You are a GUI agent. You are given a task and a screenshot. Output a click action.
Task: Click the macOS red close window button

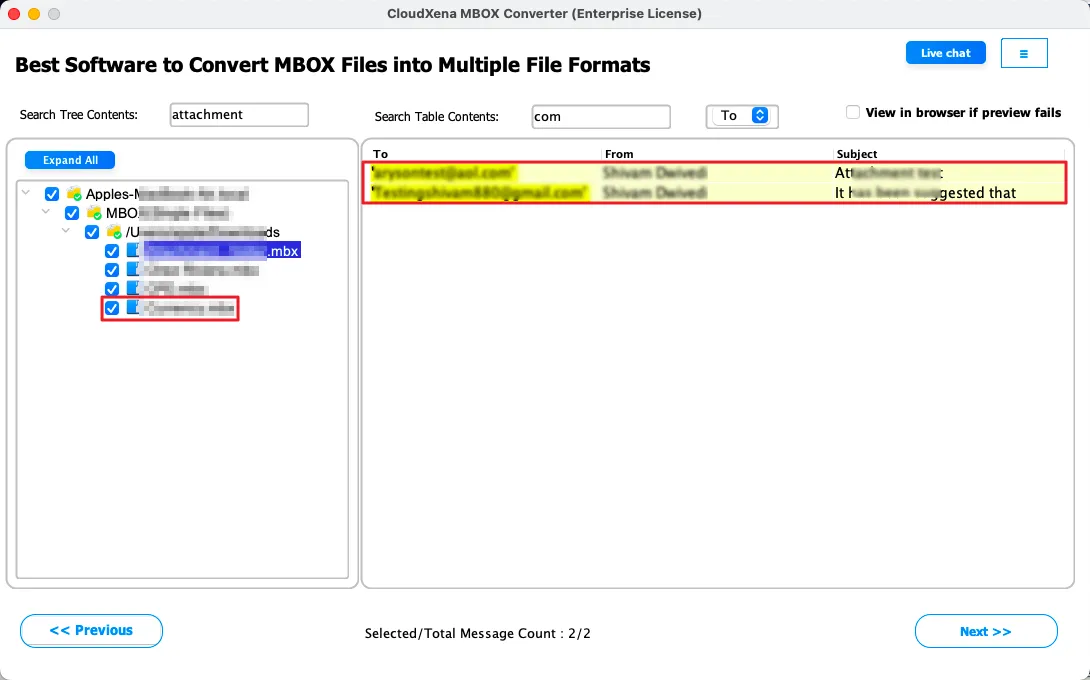click(14, 14)
